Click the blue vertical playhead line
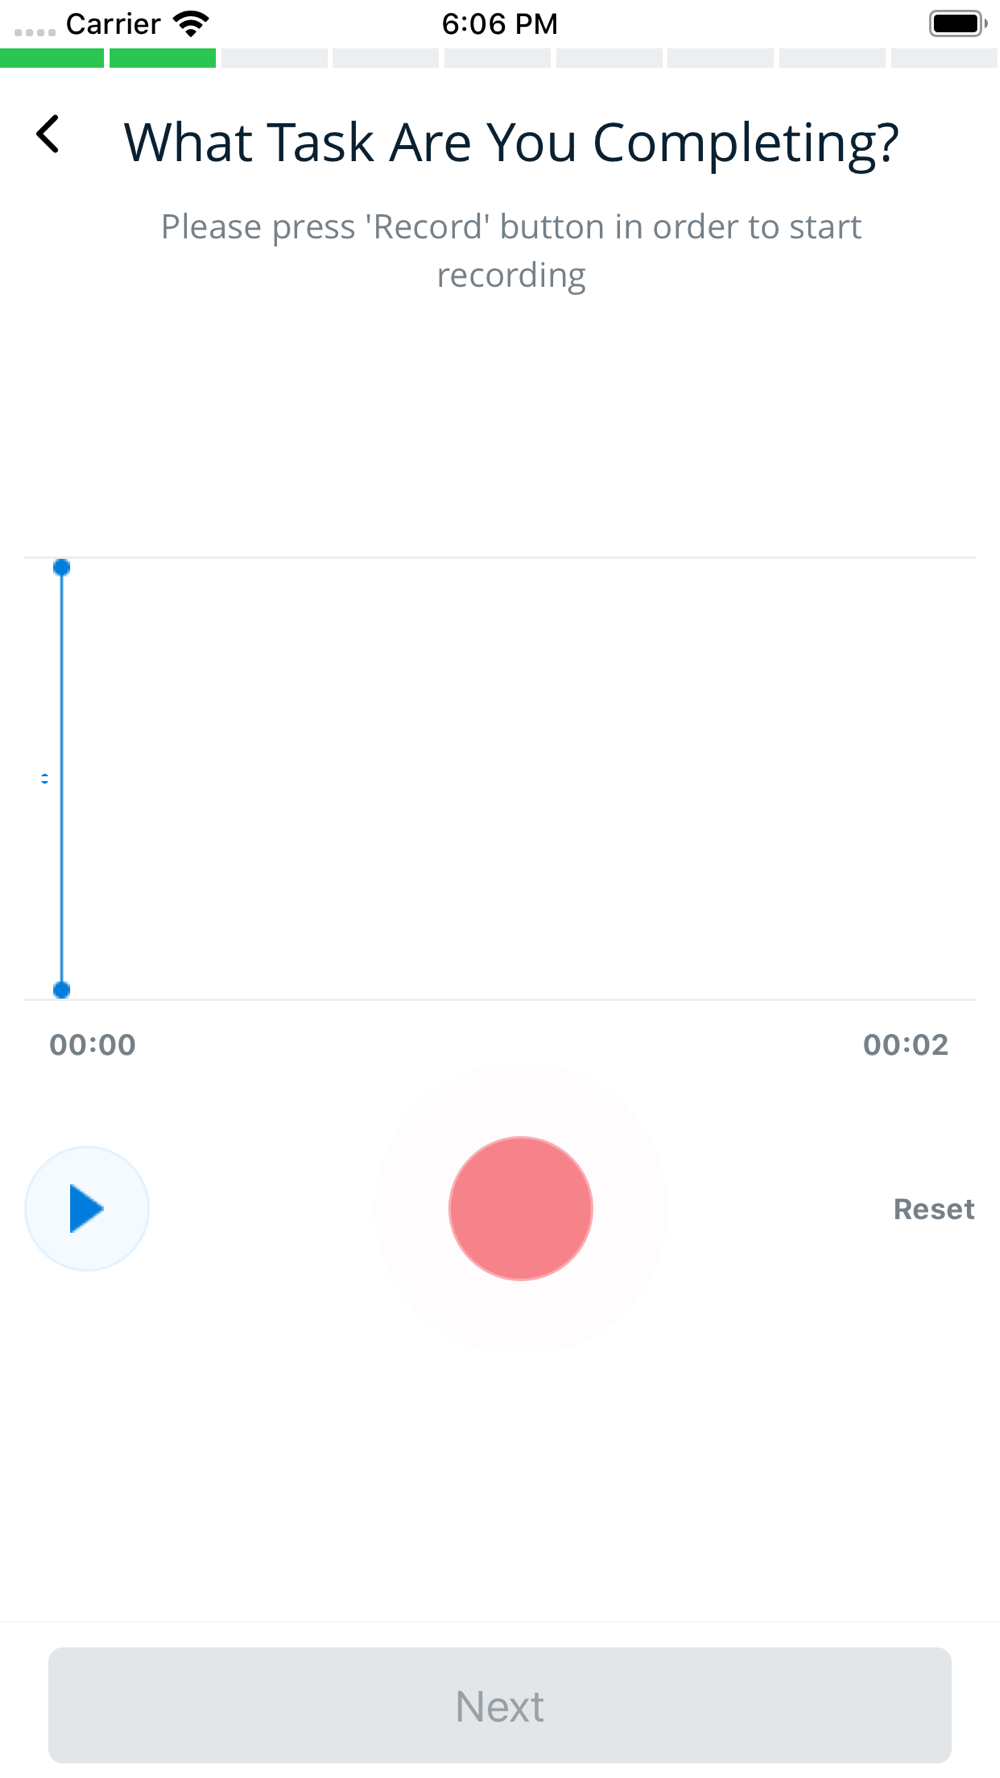 pos(62,780)
